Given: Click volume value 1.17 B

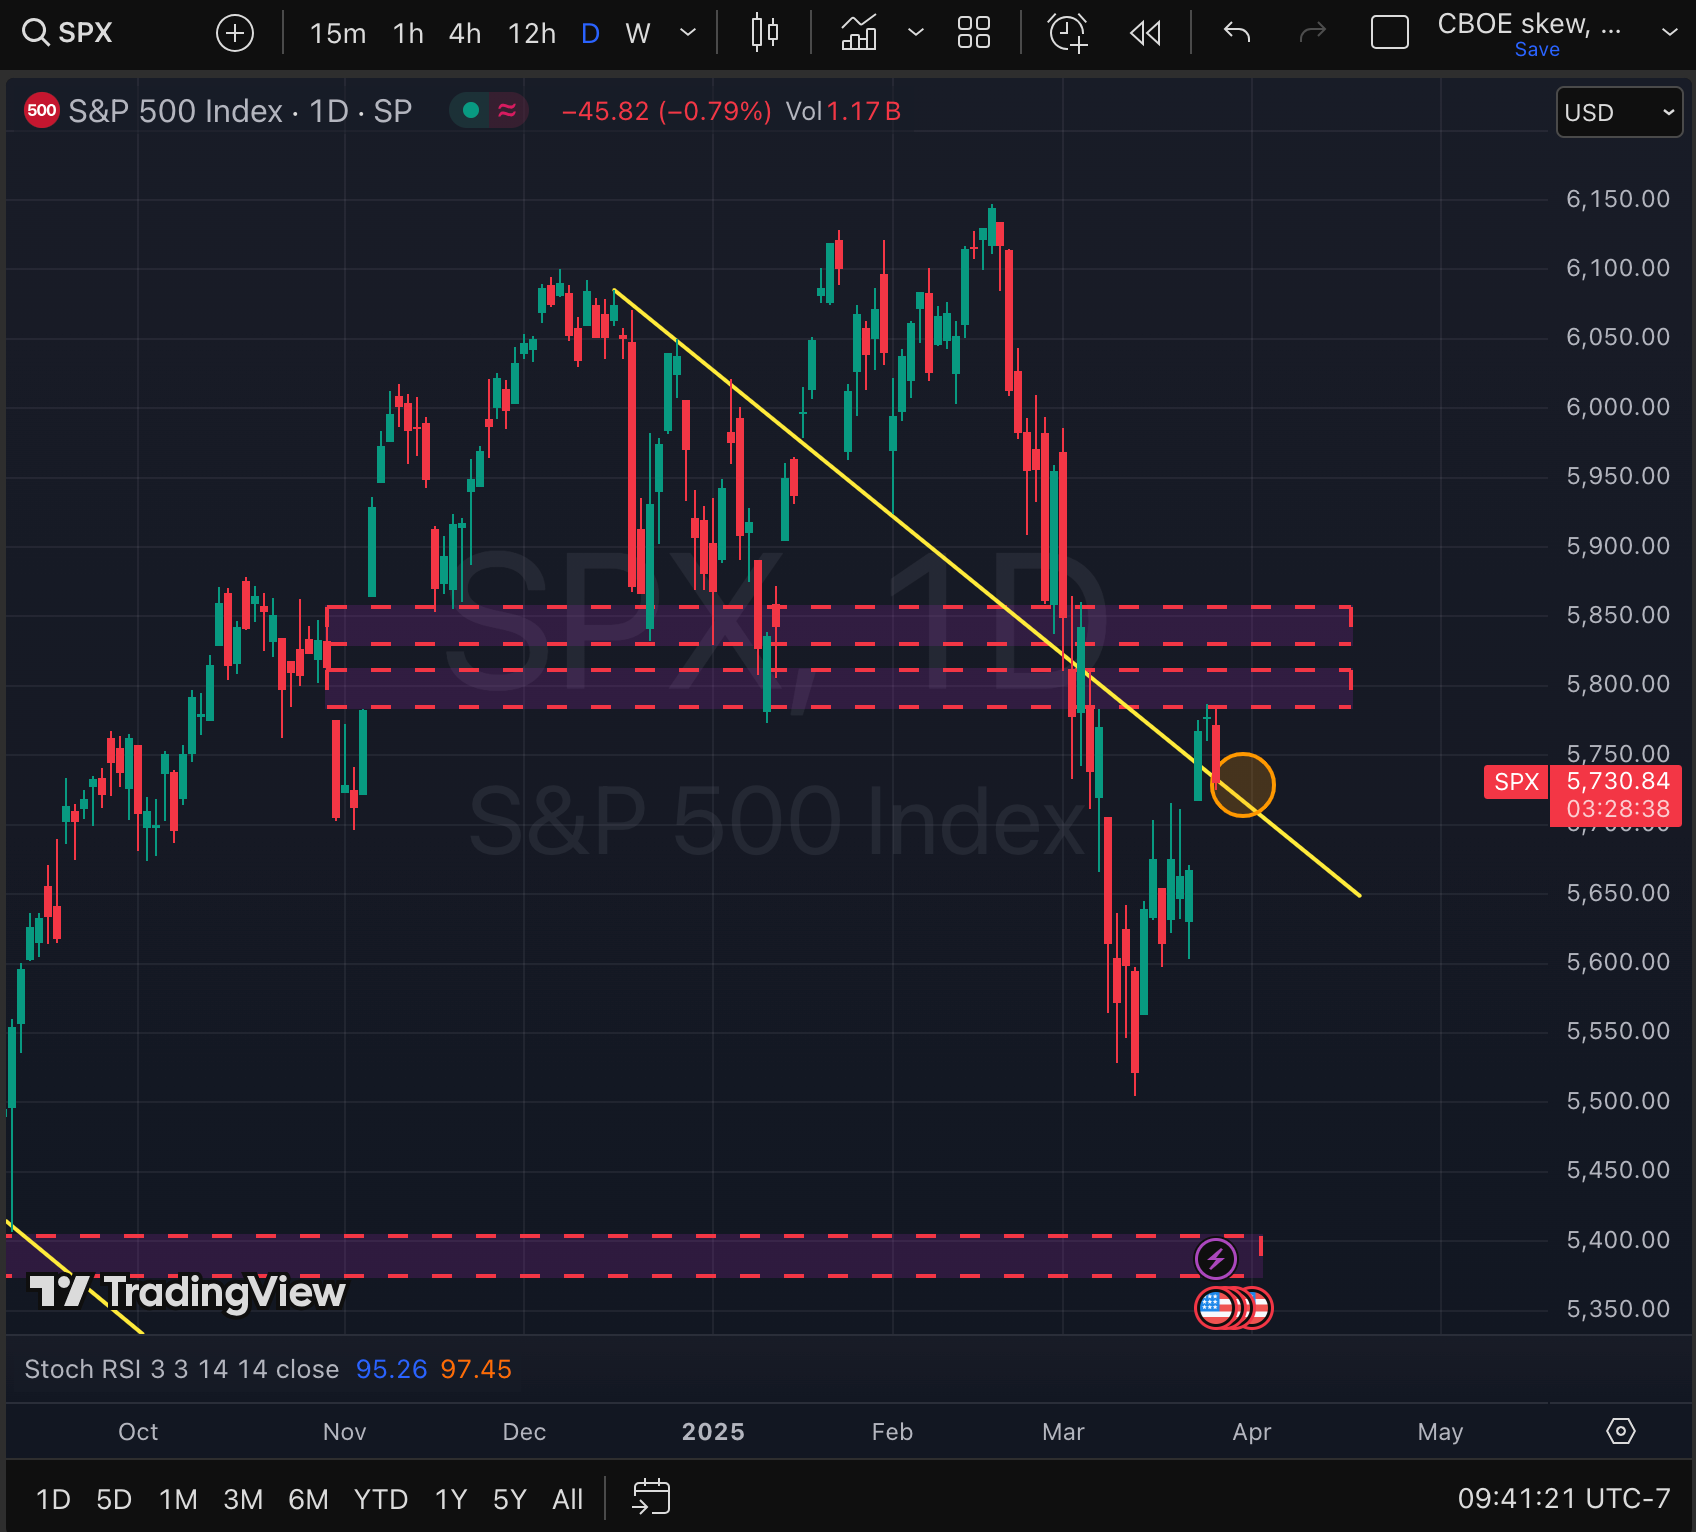Looking at the screenshot, I should [864, 111].
